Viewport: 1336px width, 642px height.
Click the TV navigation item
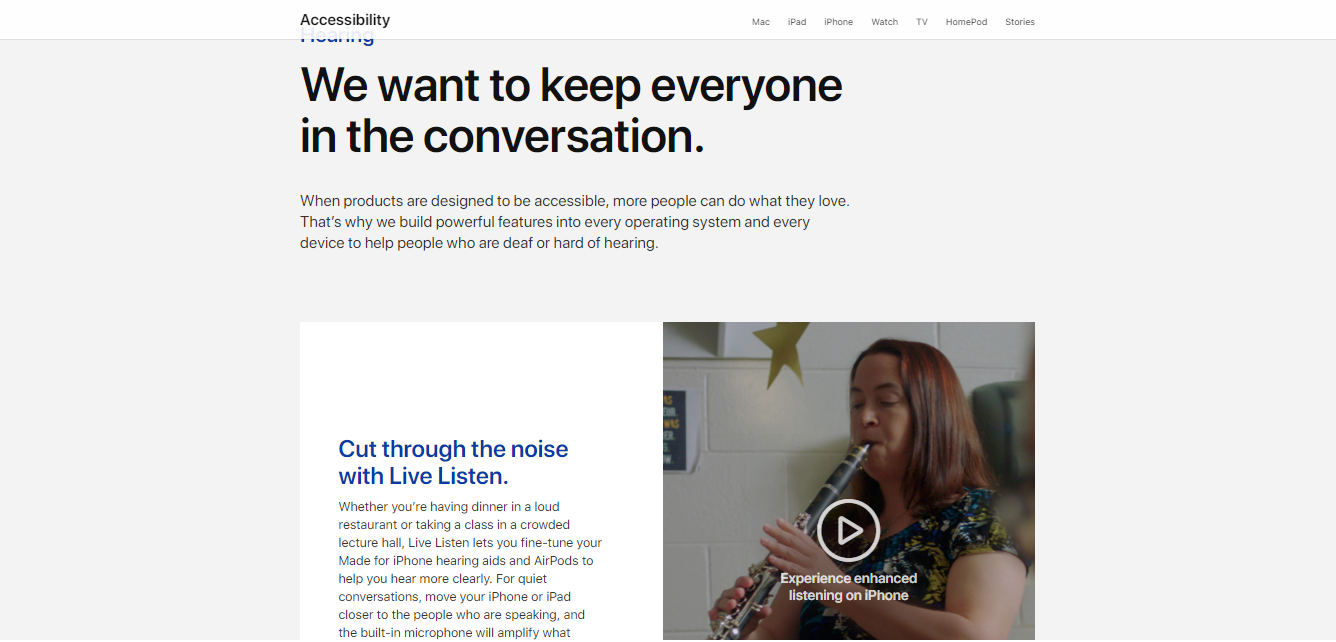[x=922, y=22]
